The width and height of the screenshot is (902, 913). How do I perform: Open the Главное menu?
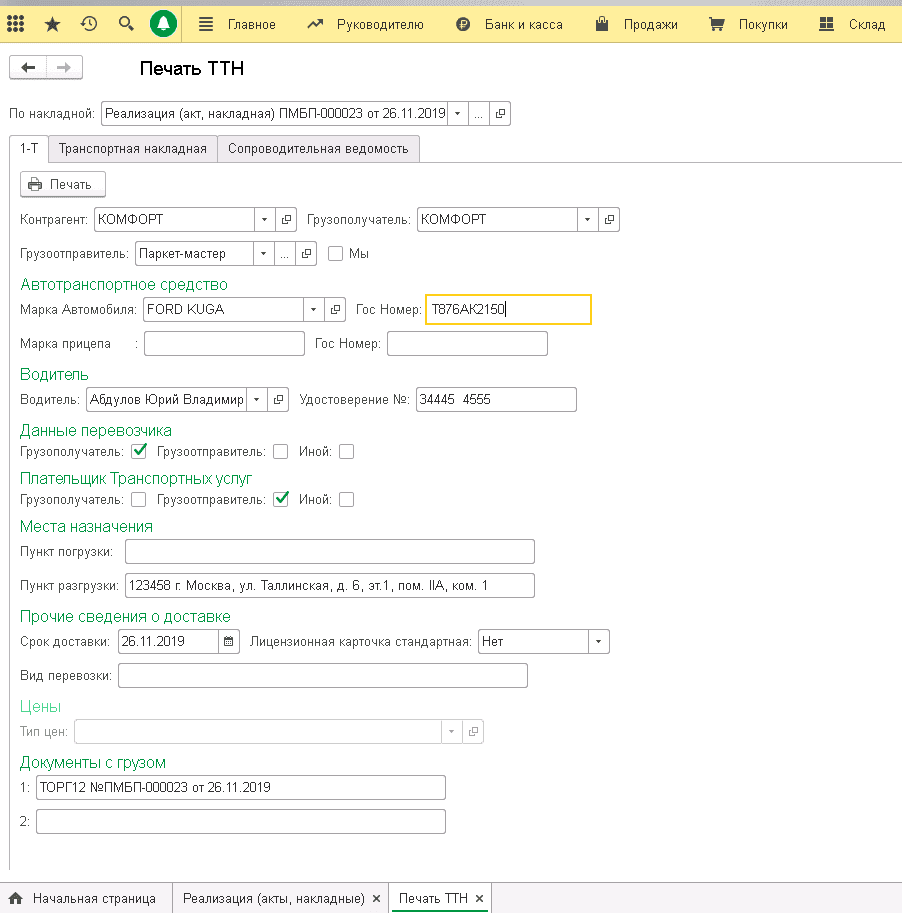[x=237, y=24]
